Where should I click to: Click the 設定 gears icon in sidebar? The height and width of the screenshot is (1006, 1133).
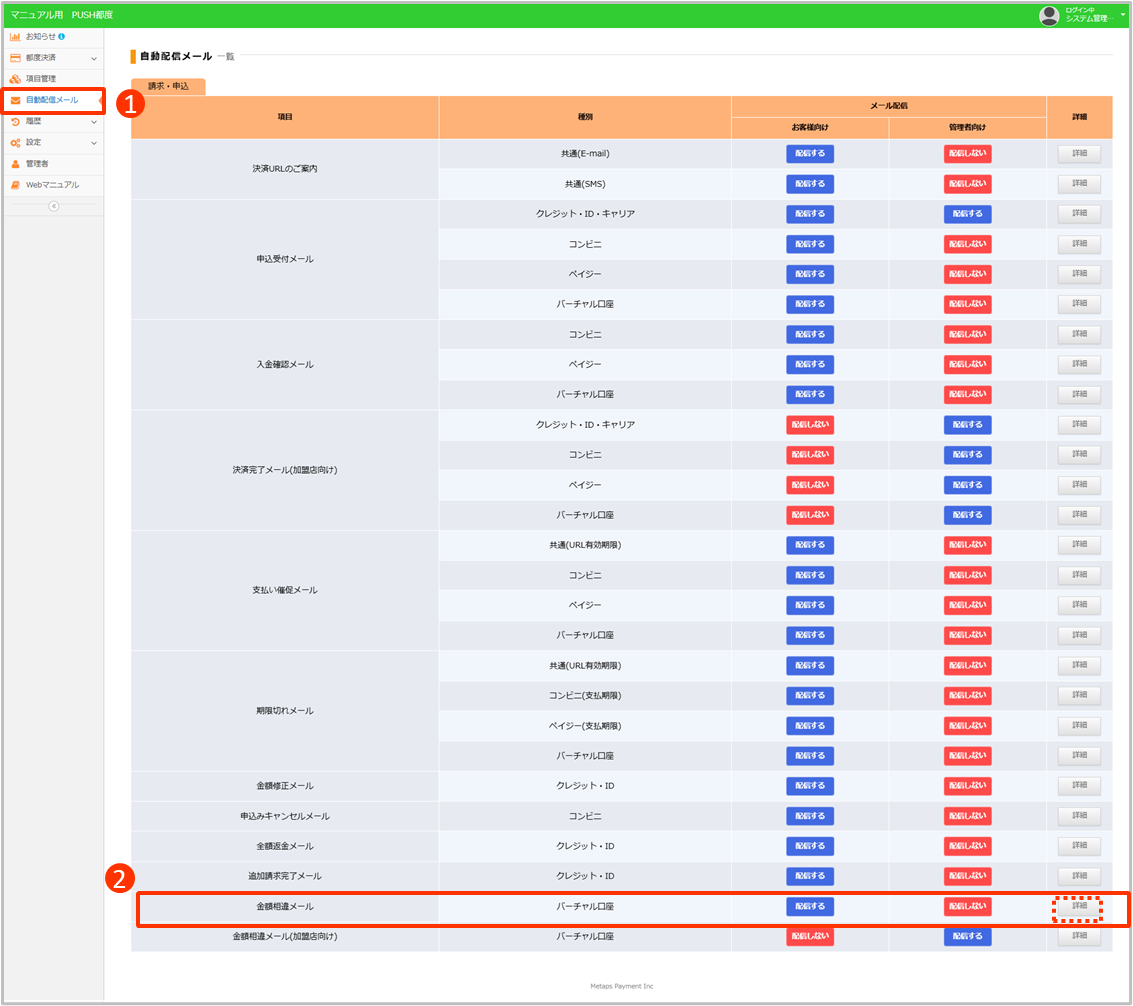tap(17, 142)
